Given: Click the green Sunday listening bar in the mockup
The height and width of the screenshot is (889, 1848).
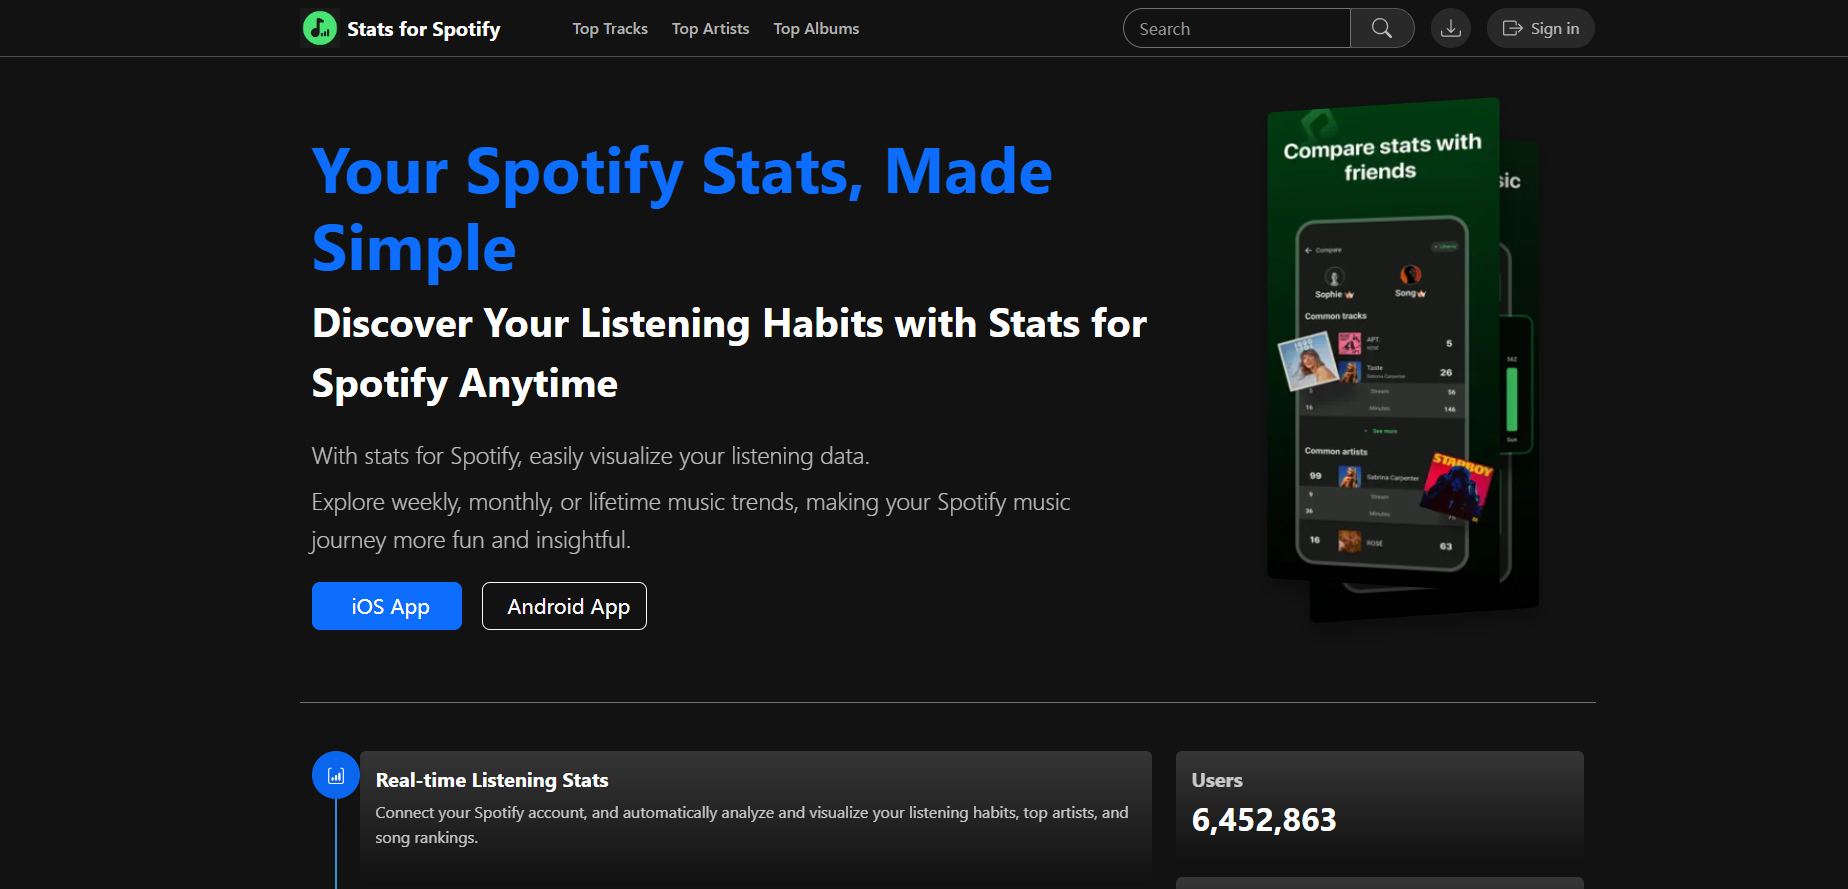Looking at the screenshot, I should (1511, 397).
